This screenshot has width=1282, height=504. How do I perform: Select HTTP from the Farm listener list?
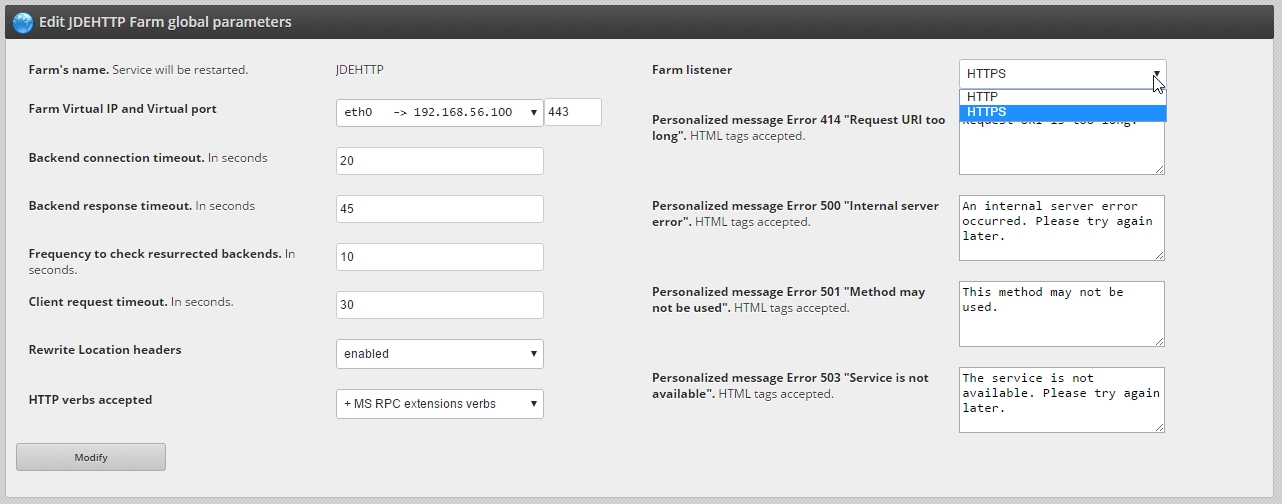(x=1062, y=97)
